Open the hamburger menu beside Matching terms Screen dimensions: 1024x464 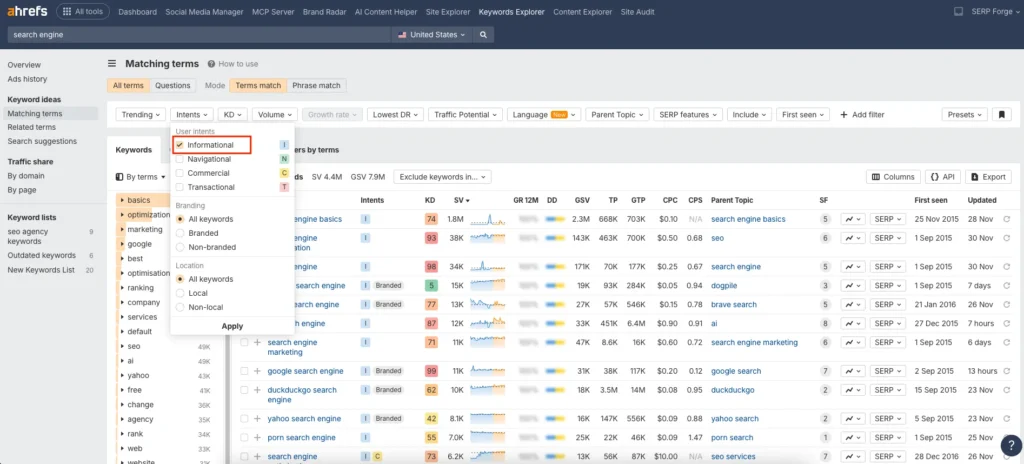112,63
